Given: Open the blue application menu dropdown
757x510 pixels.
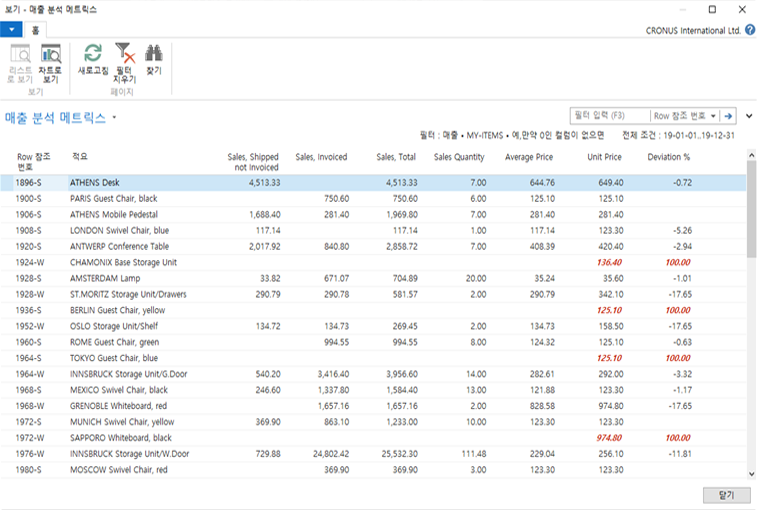Looking at the screenshot, I should tap(11, 29).
